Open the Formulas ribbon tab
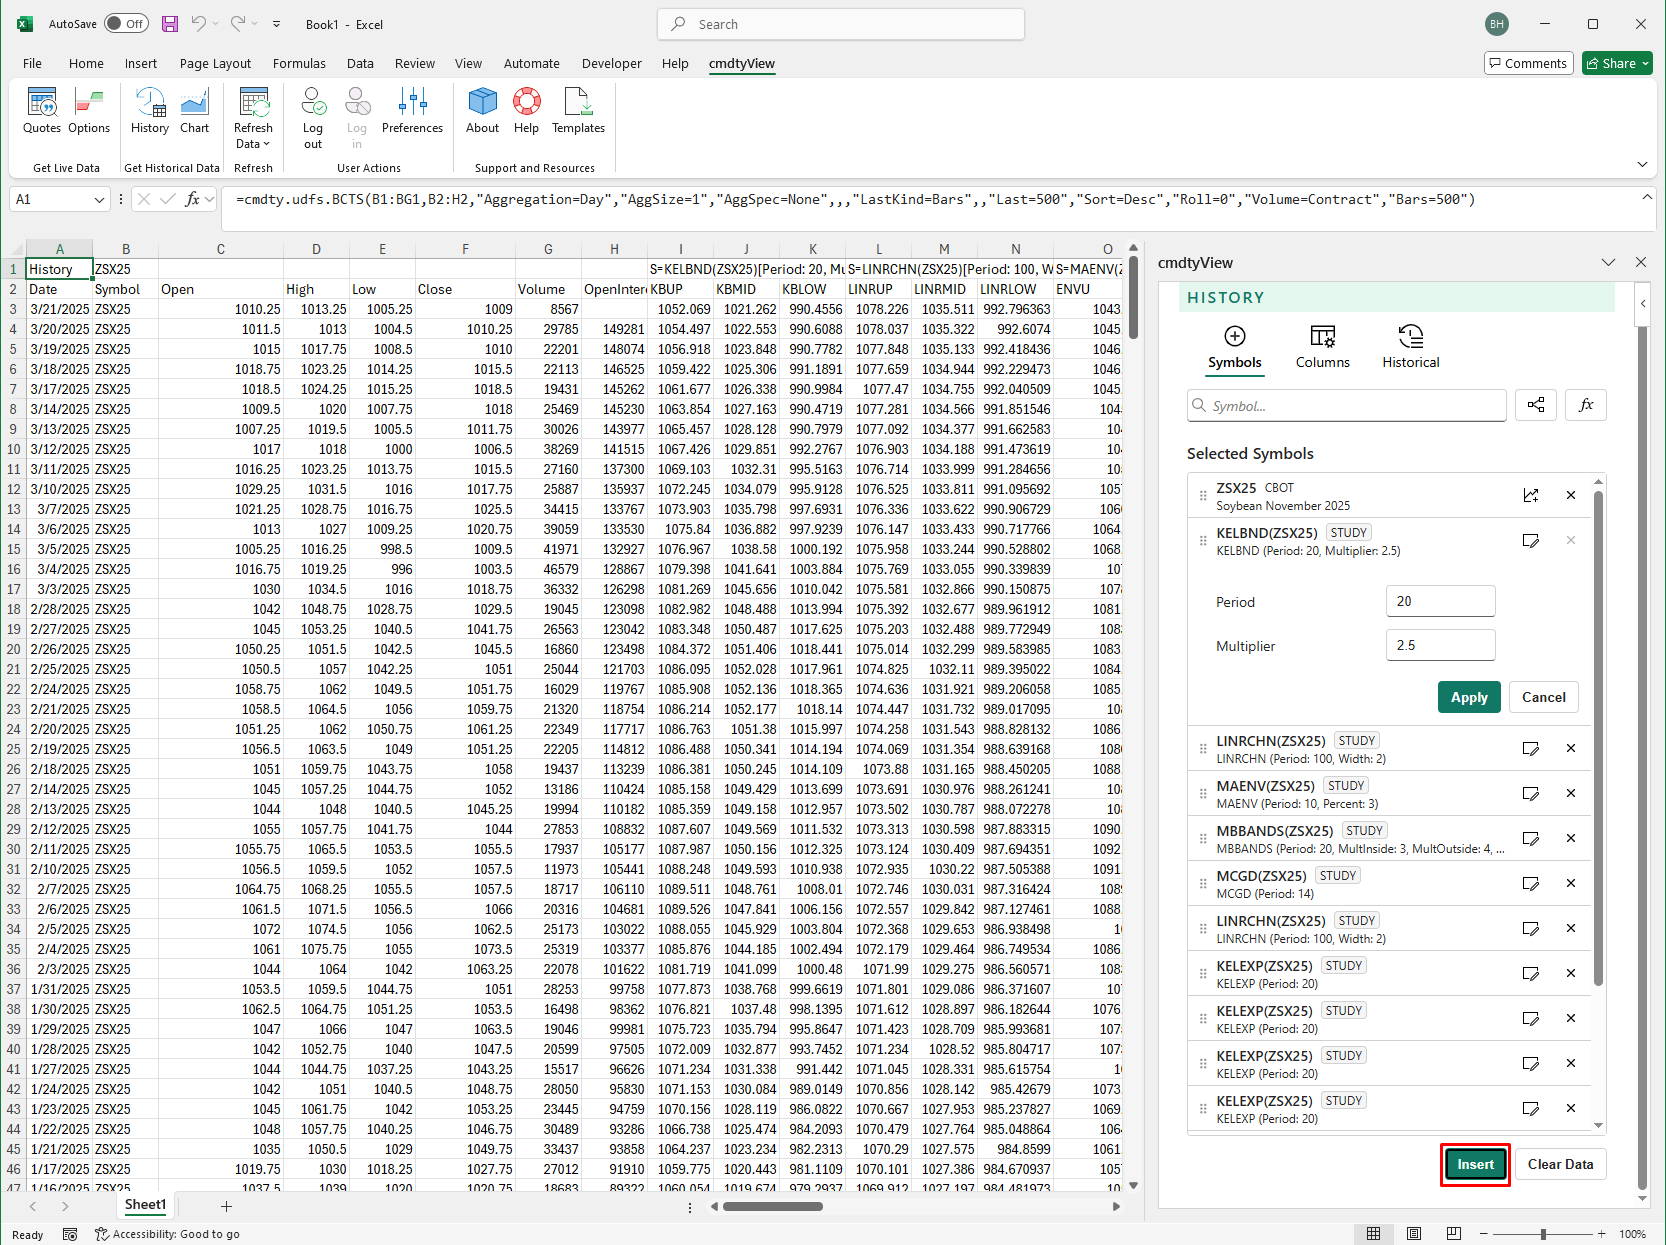 point(299,63)
